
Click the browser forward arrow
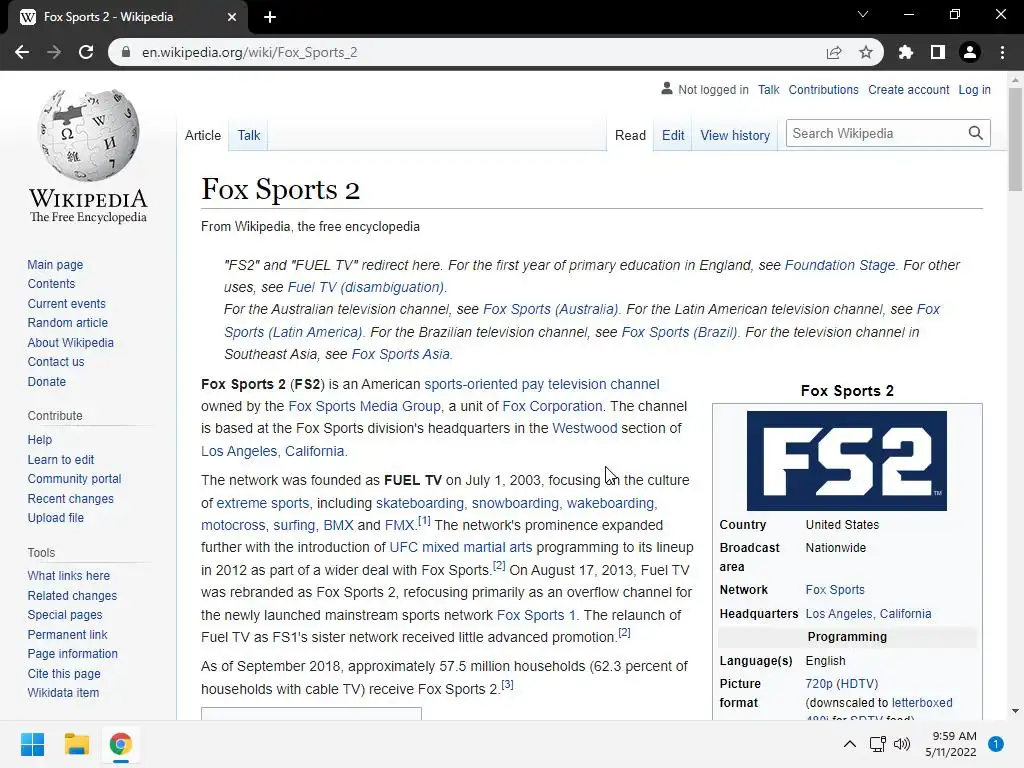54,52
